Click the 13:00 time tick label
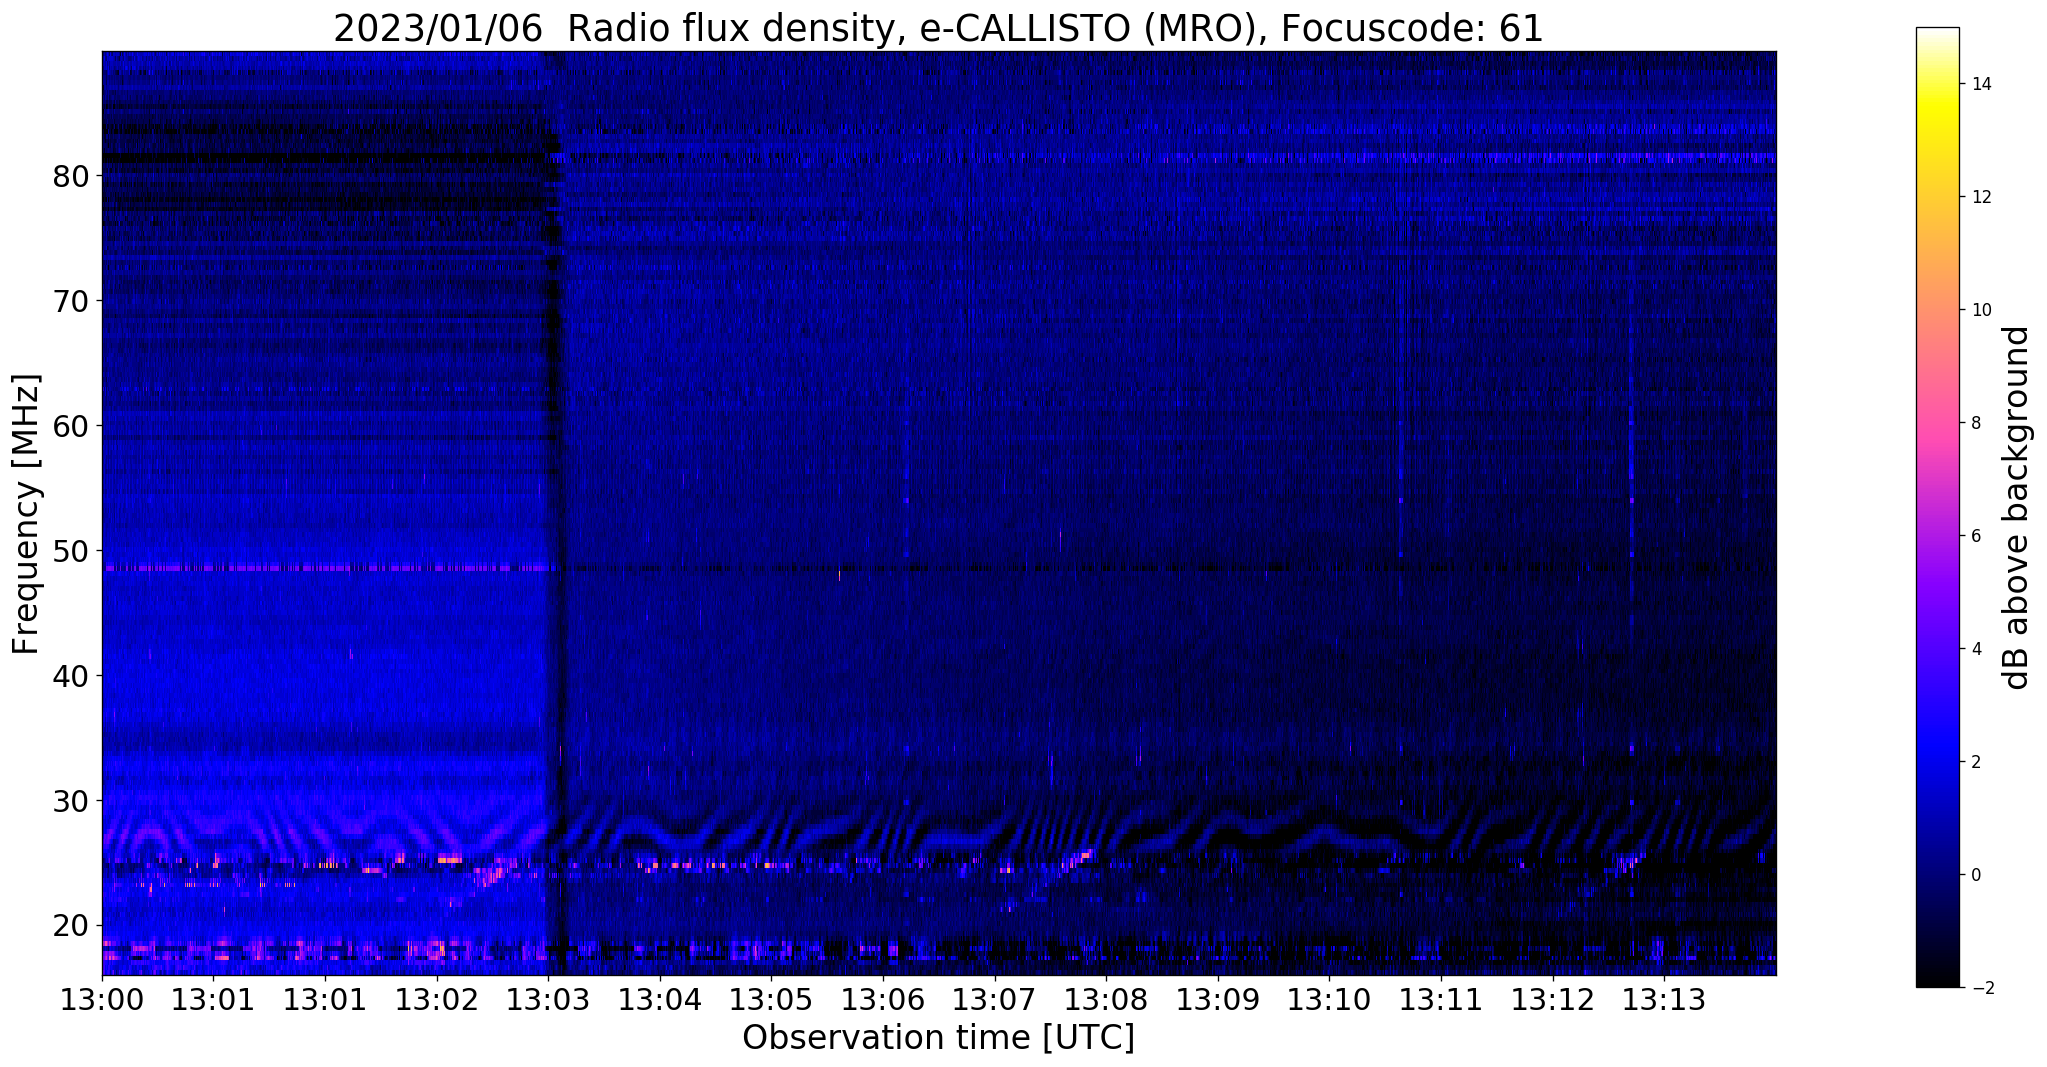Viewport: 2047px width, 1067px height. point(102,999)
